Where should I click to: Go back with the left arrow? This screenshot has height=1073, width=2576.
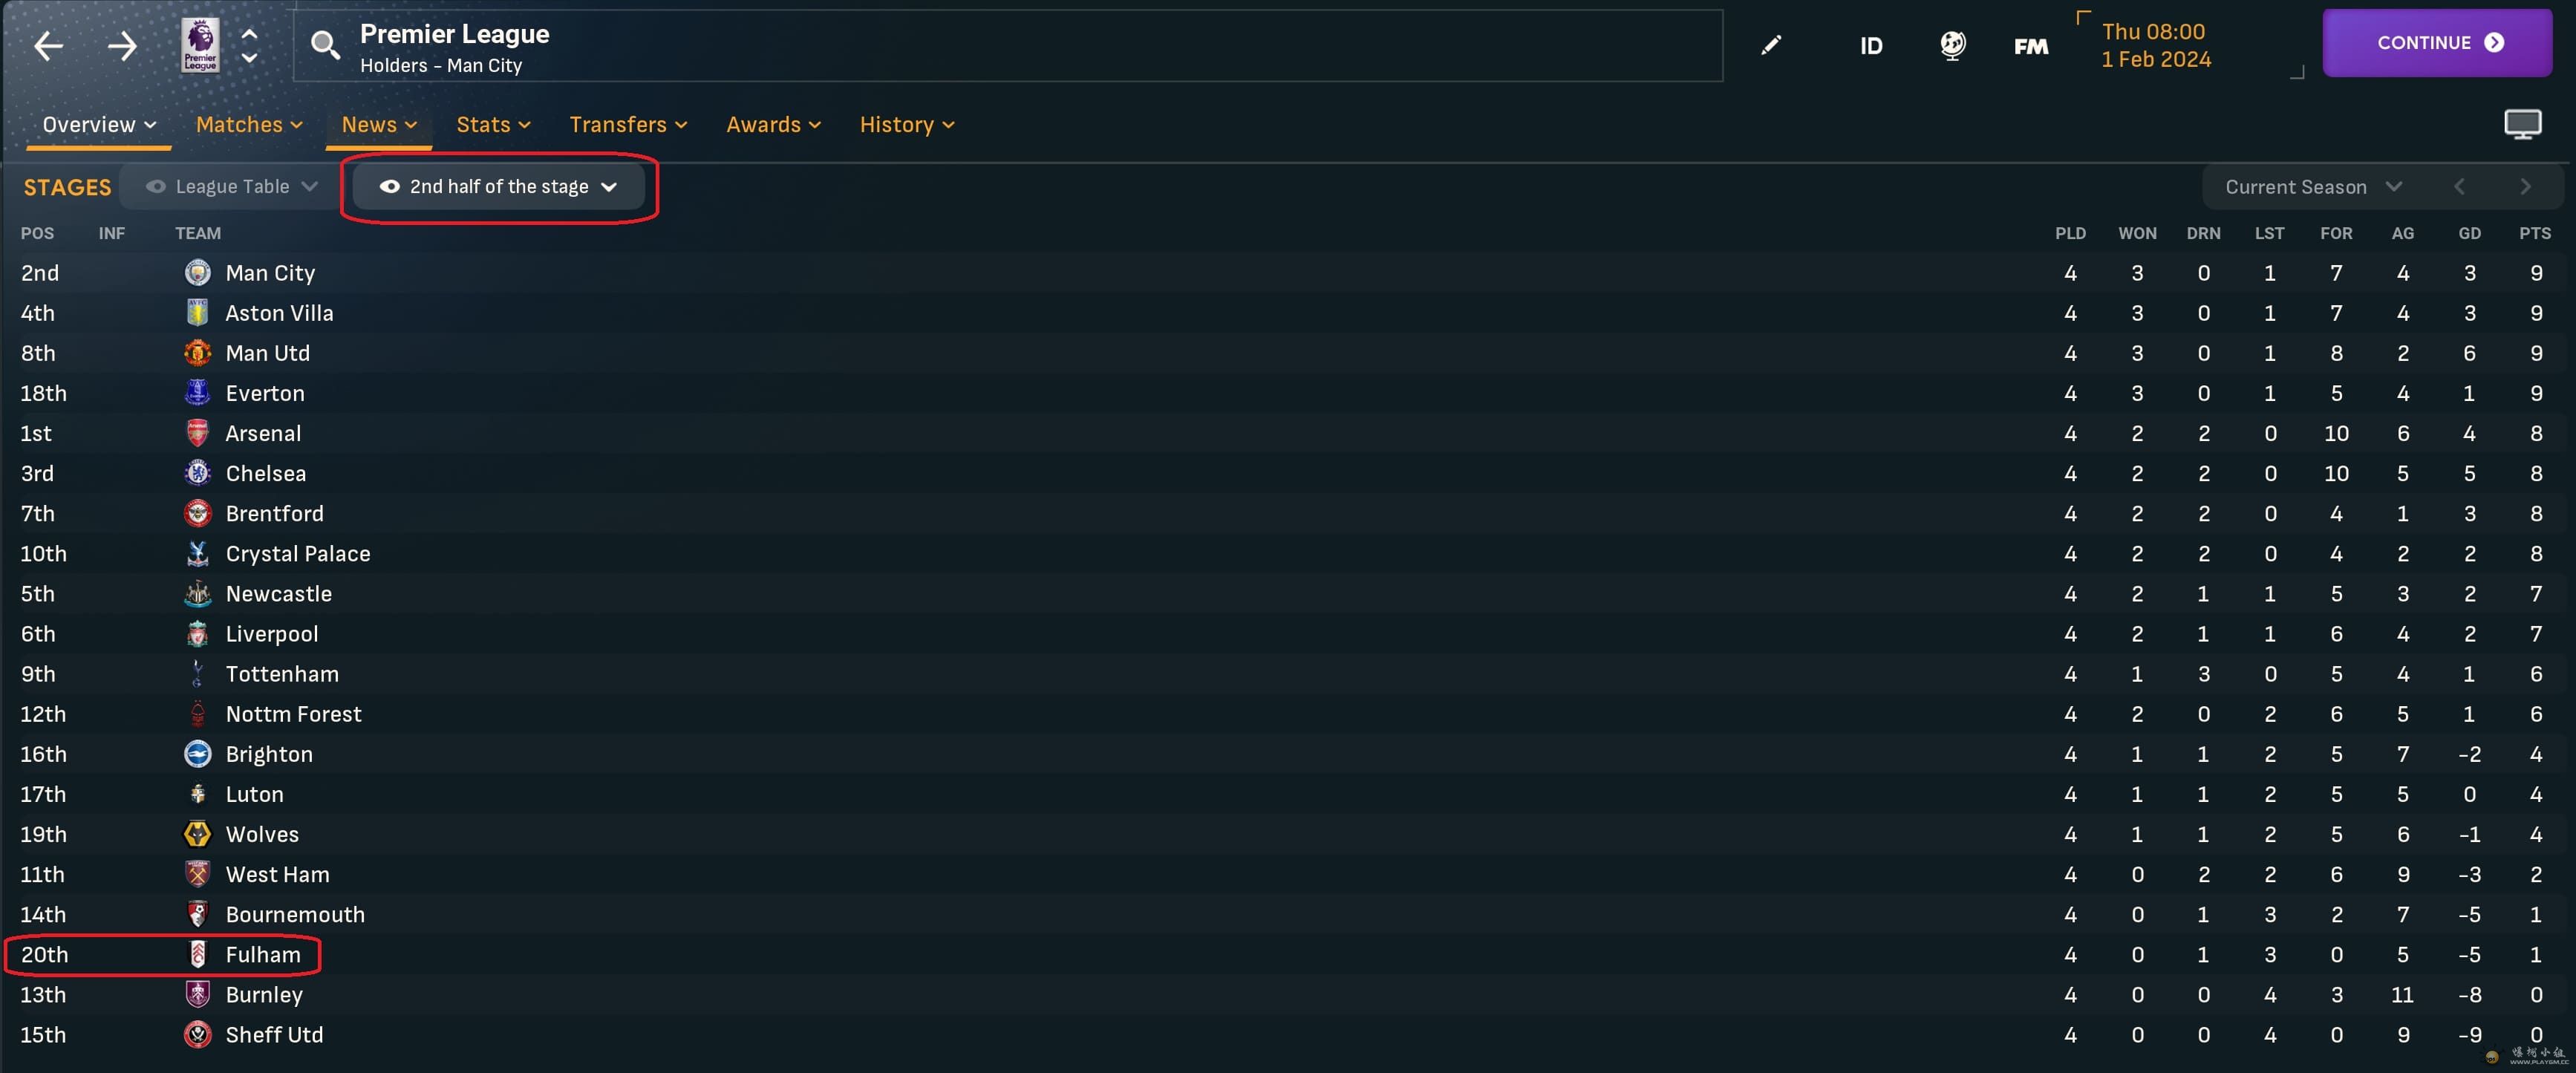point(48,46)
